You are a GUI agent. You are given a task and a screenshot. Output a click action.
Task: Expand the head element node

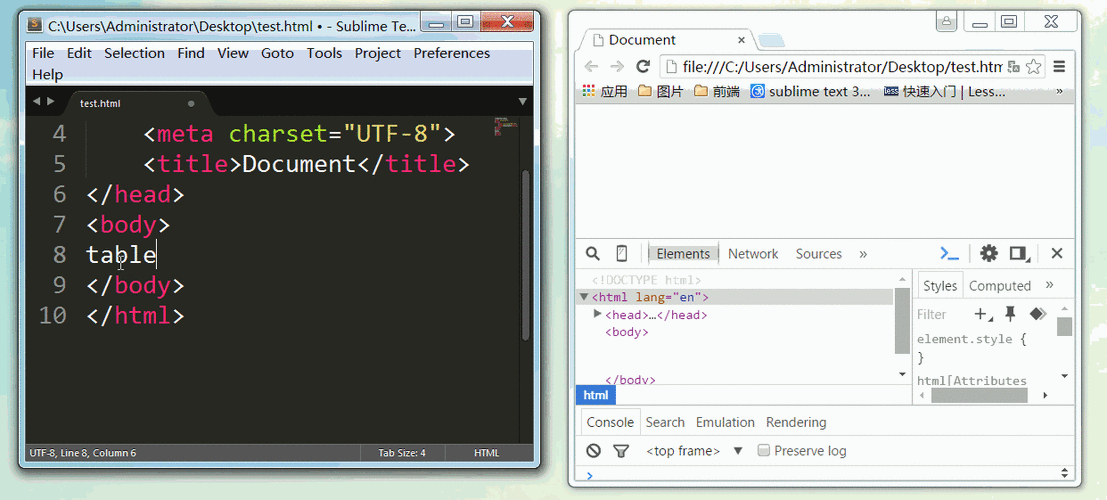(598, 314)
